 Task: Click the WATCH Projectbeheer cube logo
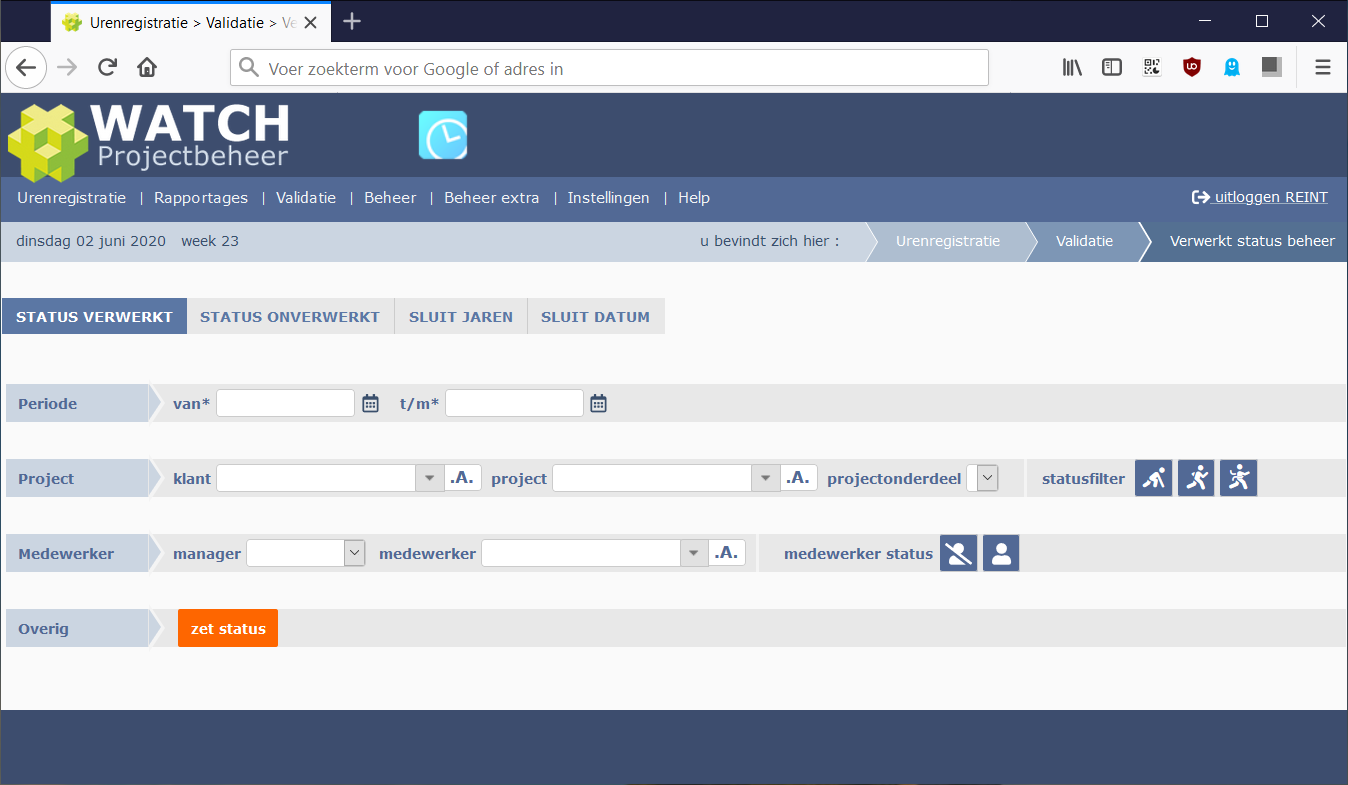(48, 142)
